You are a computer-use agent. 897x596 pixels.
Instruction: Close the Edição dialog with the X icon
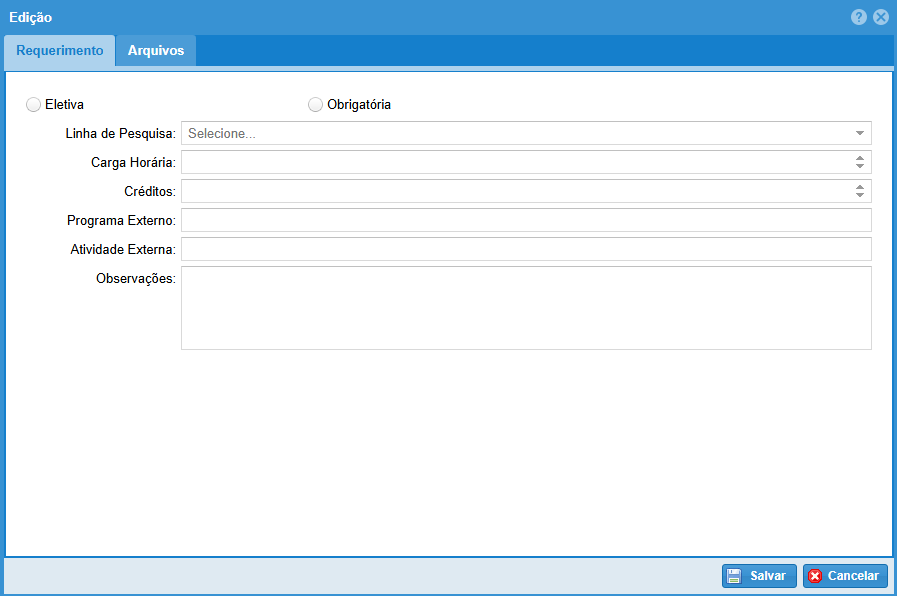coord(880,17)
